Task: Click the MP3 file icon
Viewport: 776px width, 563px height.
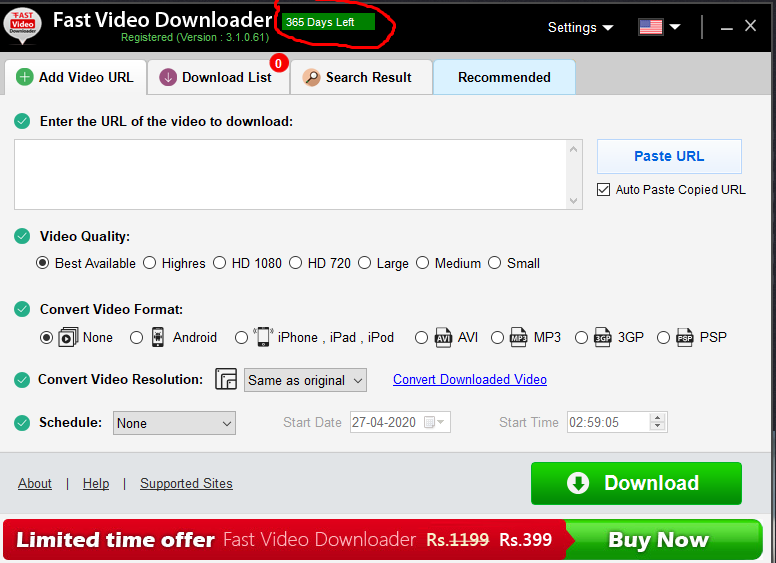Action: 518,337
